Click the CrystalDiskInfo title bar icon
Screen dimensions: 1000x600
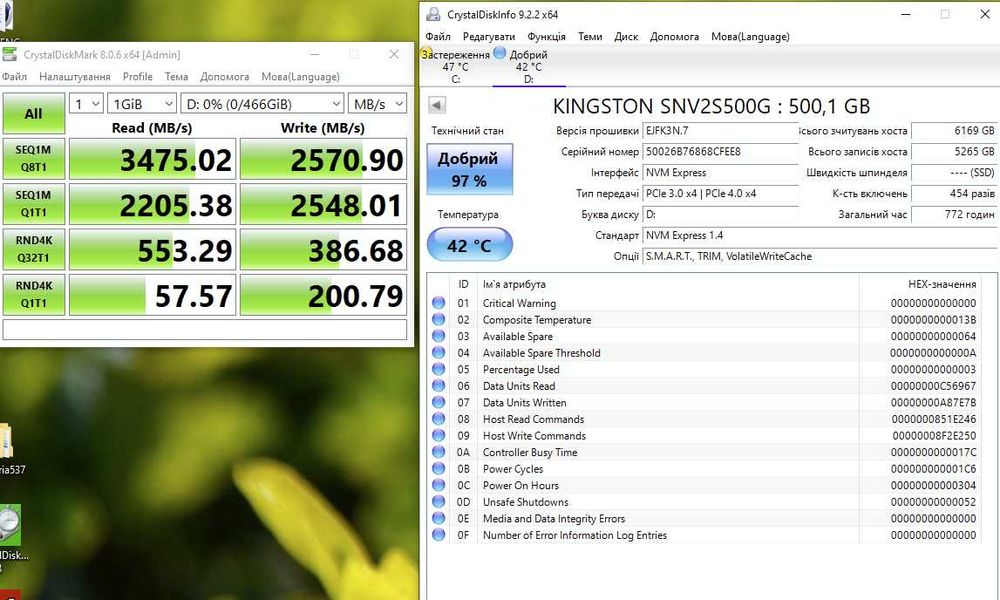[x=433, y=14]
